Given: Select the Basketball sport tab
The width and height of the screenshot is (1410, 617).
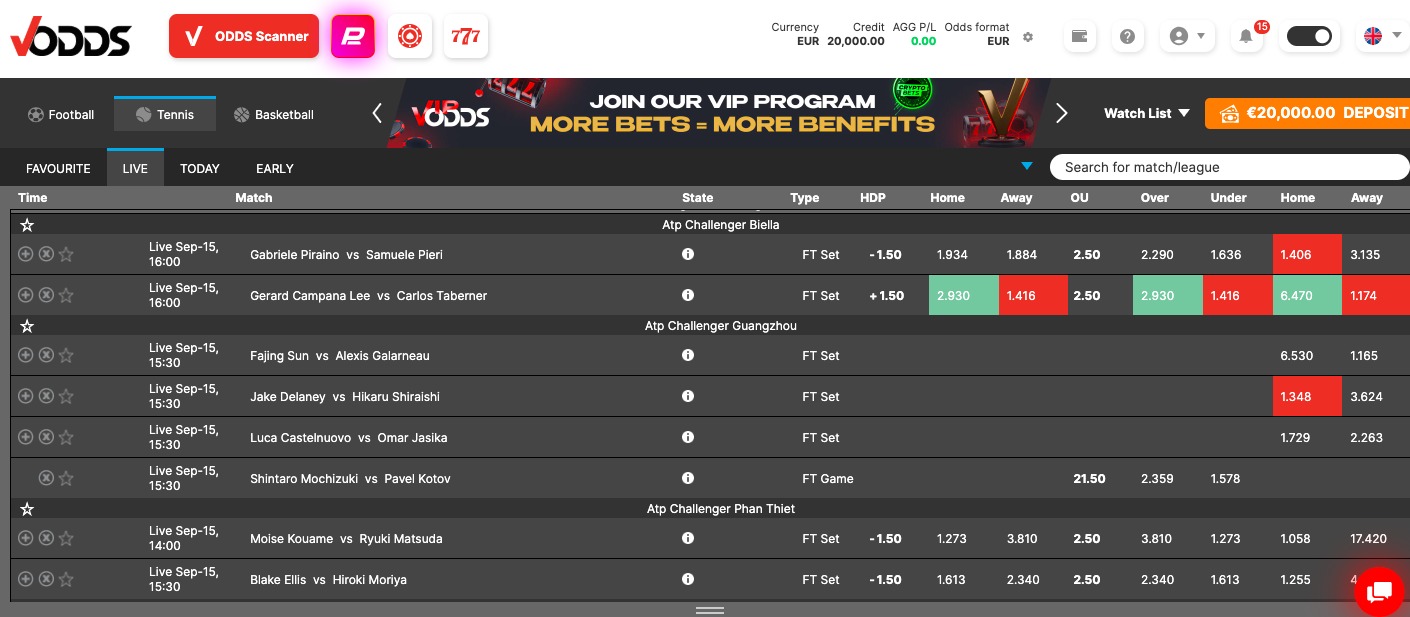Looking at the screenshot, I should [x=274, y=115].
